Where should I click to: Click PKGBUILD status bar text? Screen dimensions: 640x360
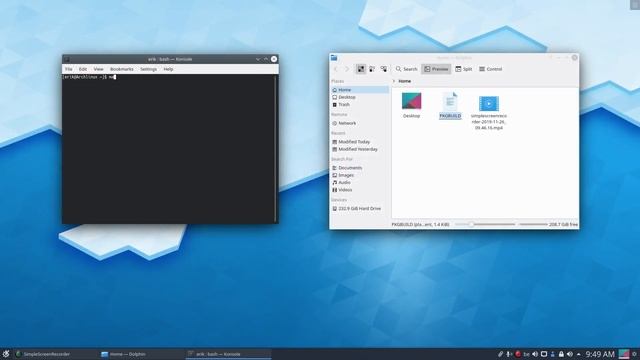click(x=420, y=224)
